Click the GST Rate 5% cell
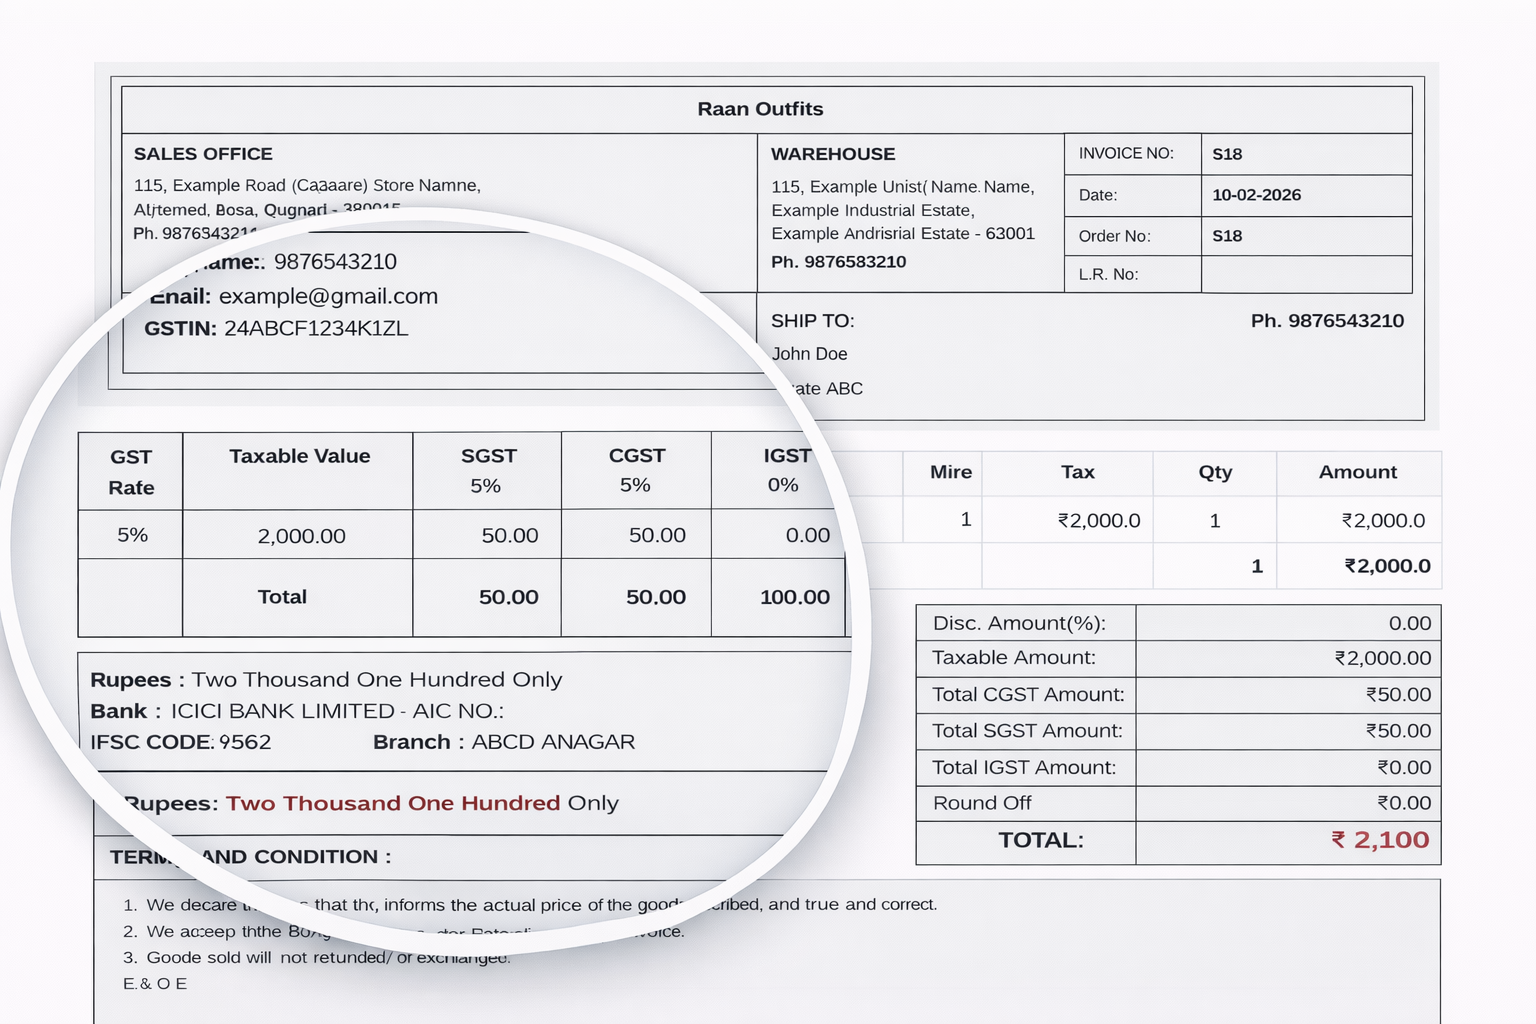Screen dimensions: 1536x1024 130,535
